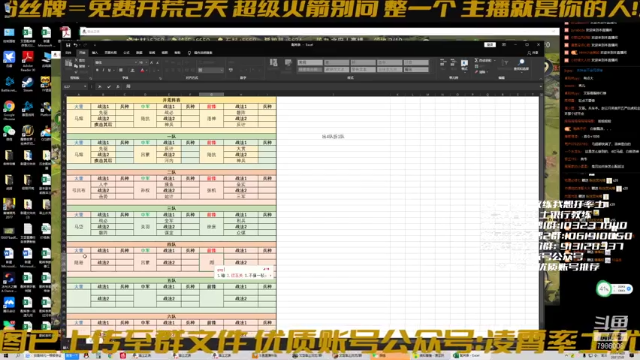Switch to the Page Layout tab
Image resolution: width=640 pixels, height=360 pixels.
(110, 53)
